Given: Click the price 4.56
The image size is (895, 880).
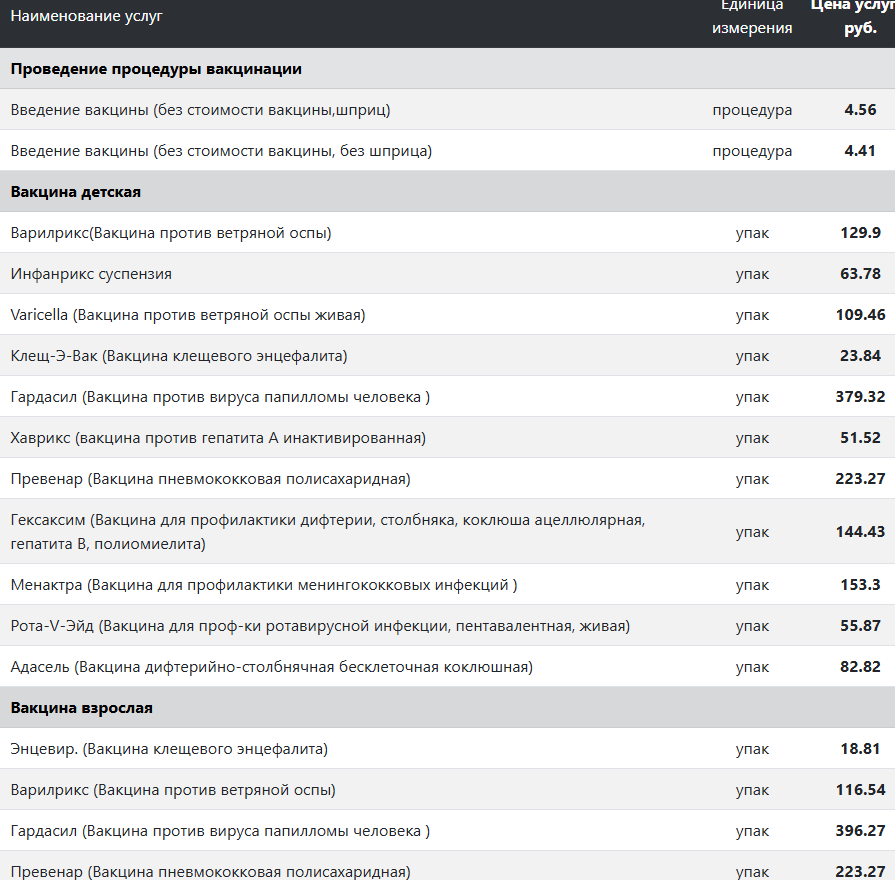Looking at the screenshot, I should (860, 110).
